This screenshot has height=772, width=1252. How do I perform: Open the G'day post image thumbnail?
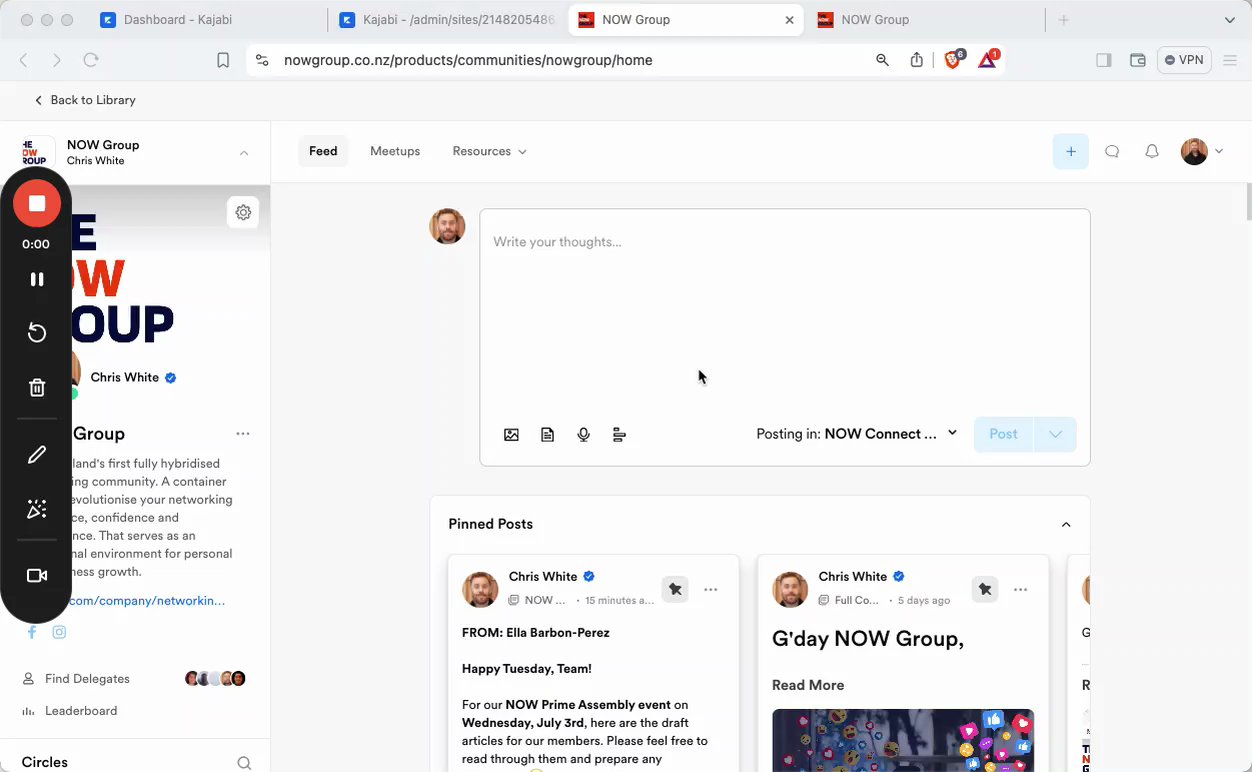[903, 740]
